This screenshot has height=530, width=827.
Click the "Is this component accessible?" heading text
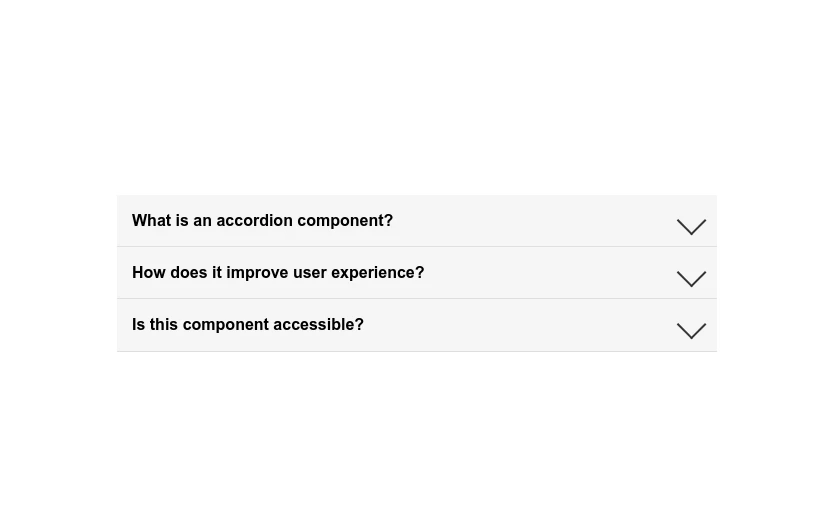(248, 325)
